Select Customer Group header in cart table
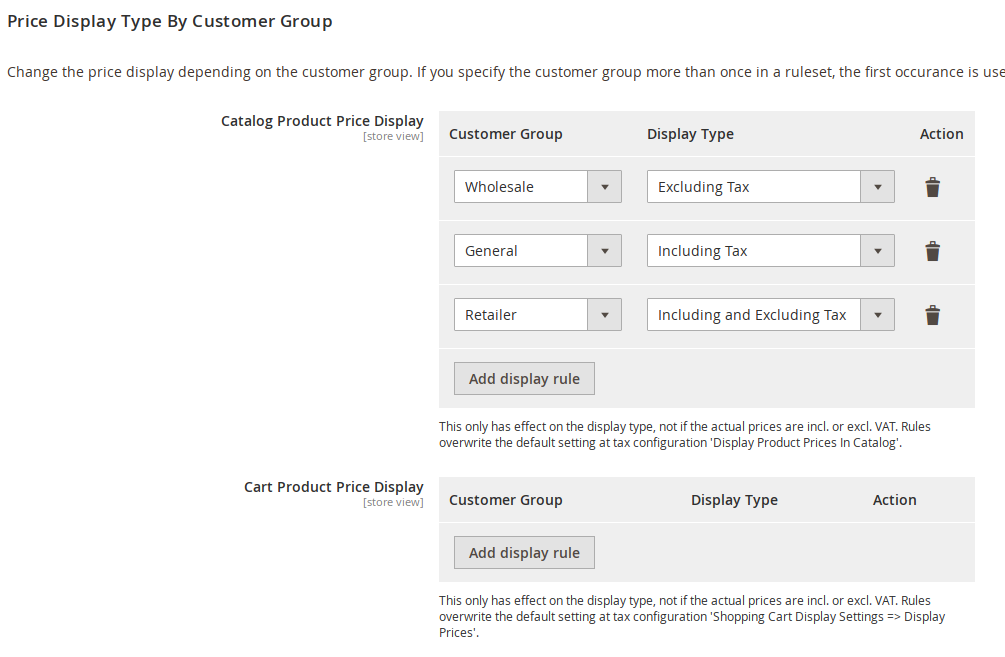1005x657 pixels. coord(505,500)
